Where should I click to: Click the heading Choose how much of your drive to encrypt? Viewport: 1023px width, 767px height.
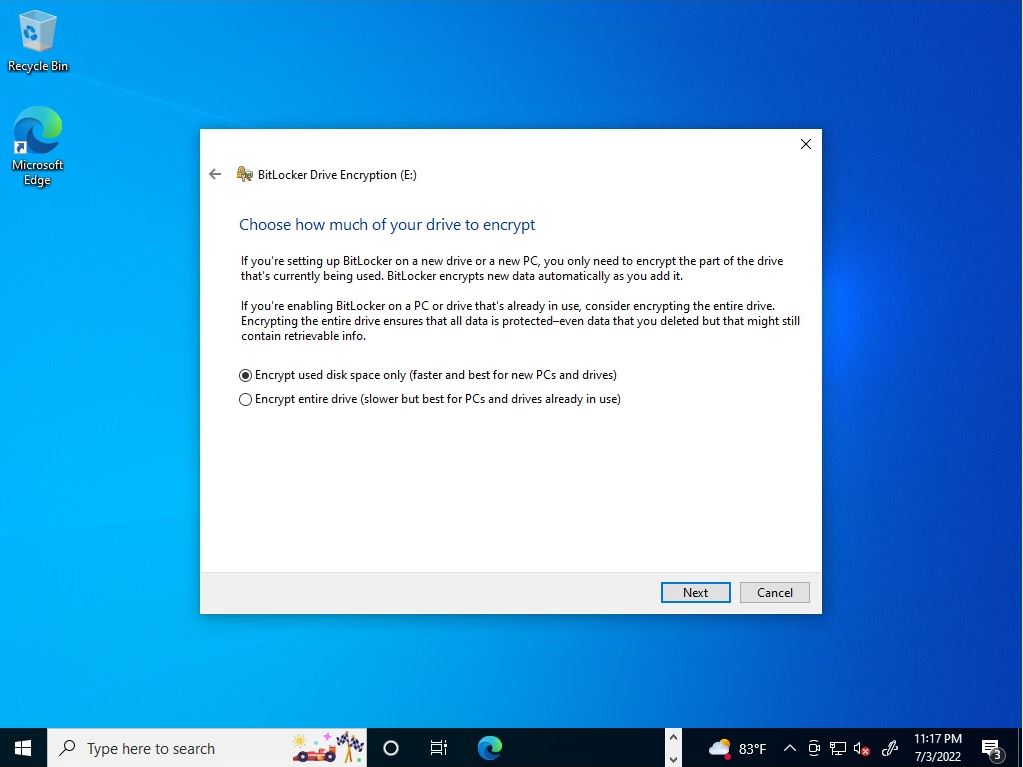pyautogui.click(x=387, y=224)
